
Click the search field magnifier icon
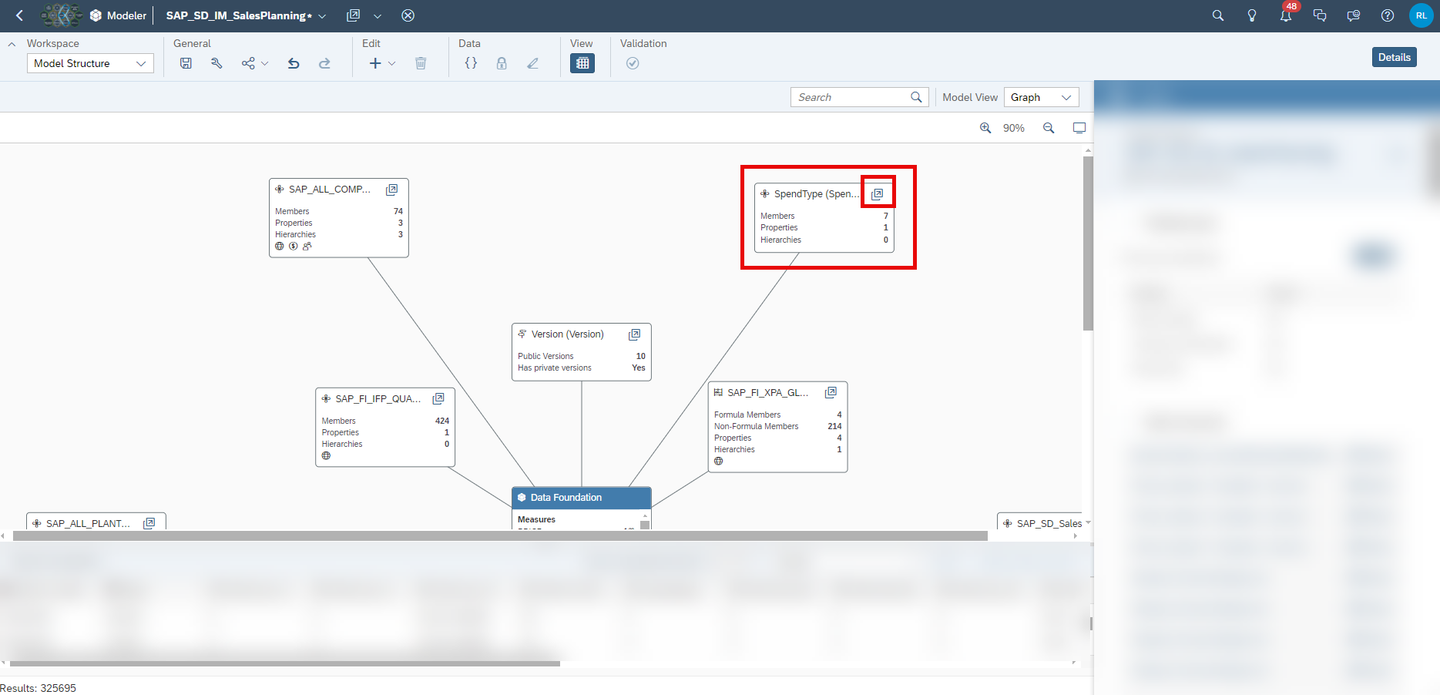click(917, 97)
